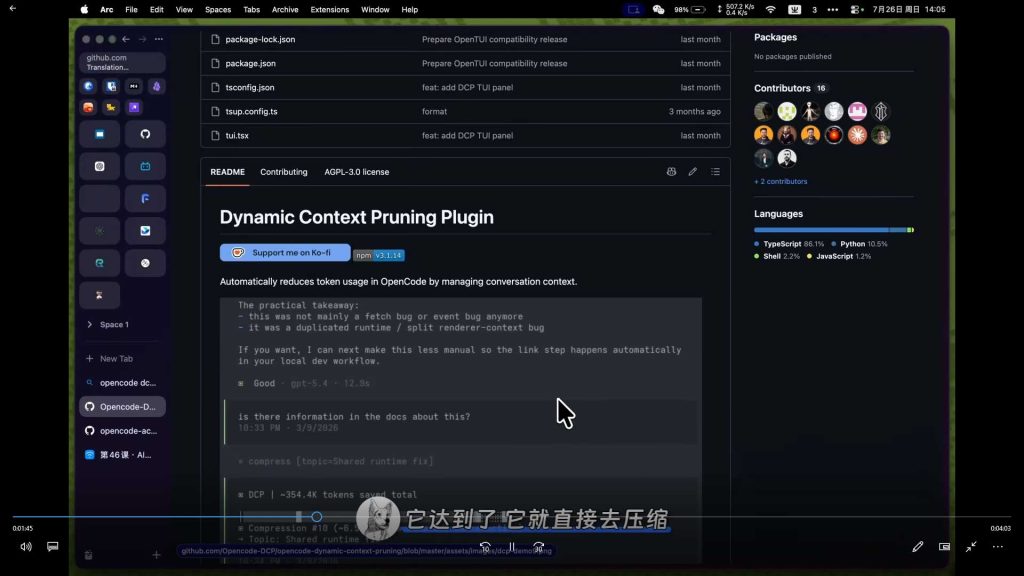Select the README tab
This screenshot has width=1024, height=576.
pos(227,172)
